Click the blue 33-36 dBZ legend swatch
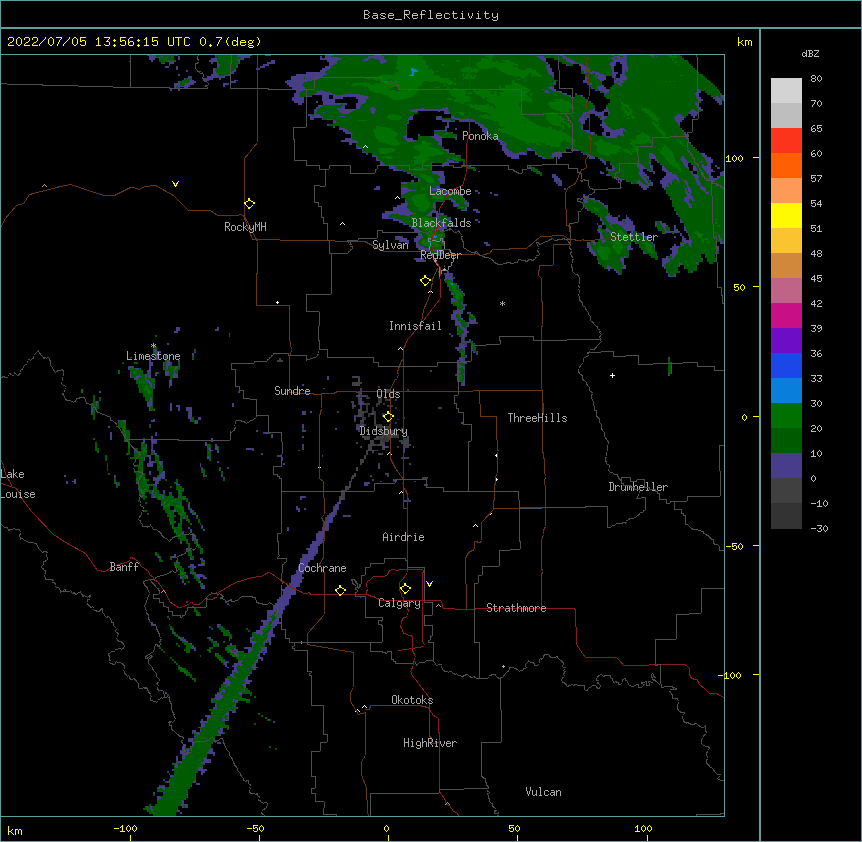Screen dimensions: 862x842 click(x=786, y=365)
